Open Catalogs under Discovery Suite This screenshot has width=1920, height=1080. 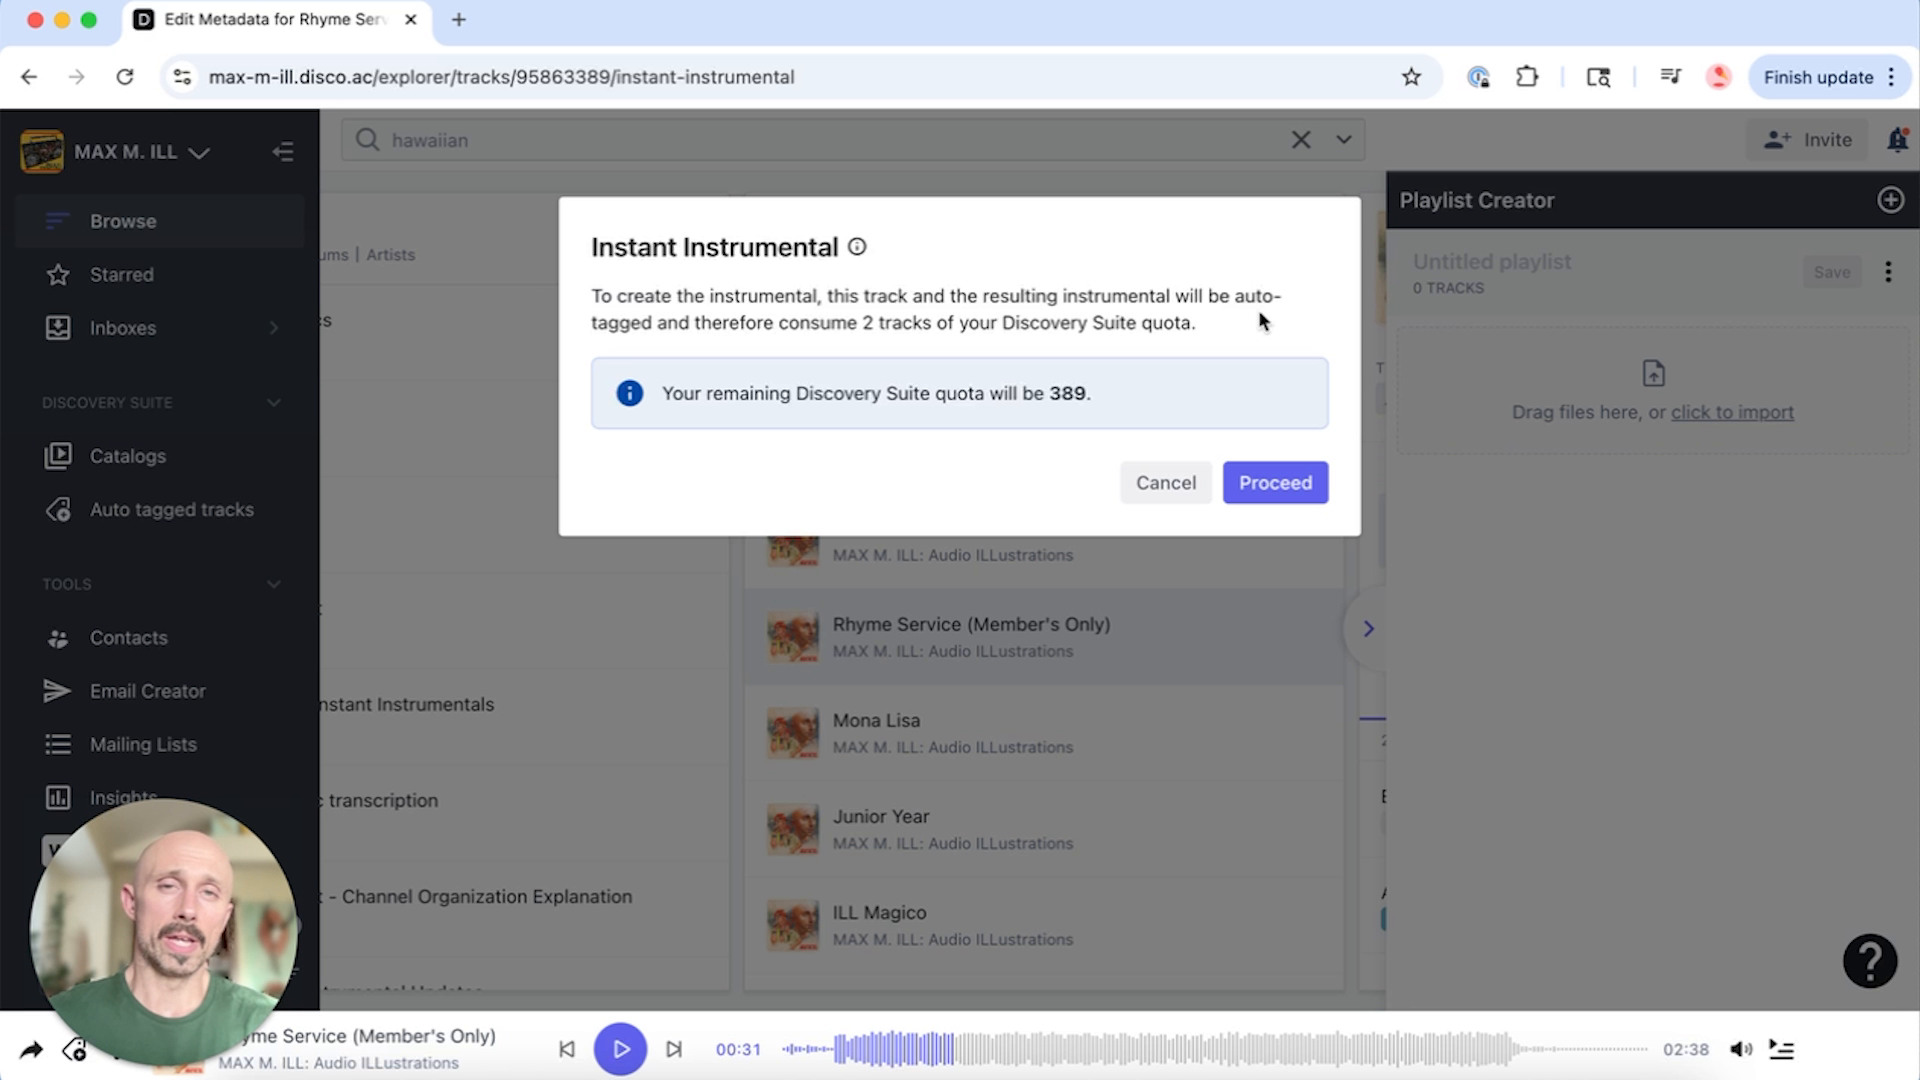tap(129, 455)
